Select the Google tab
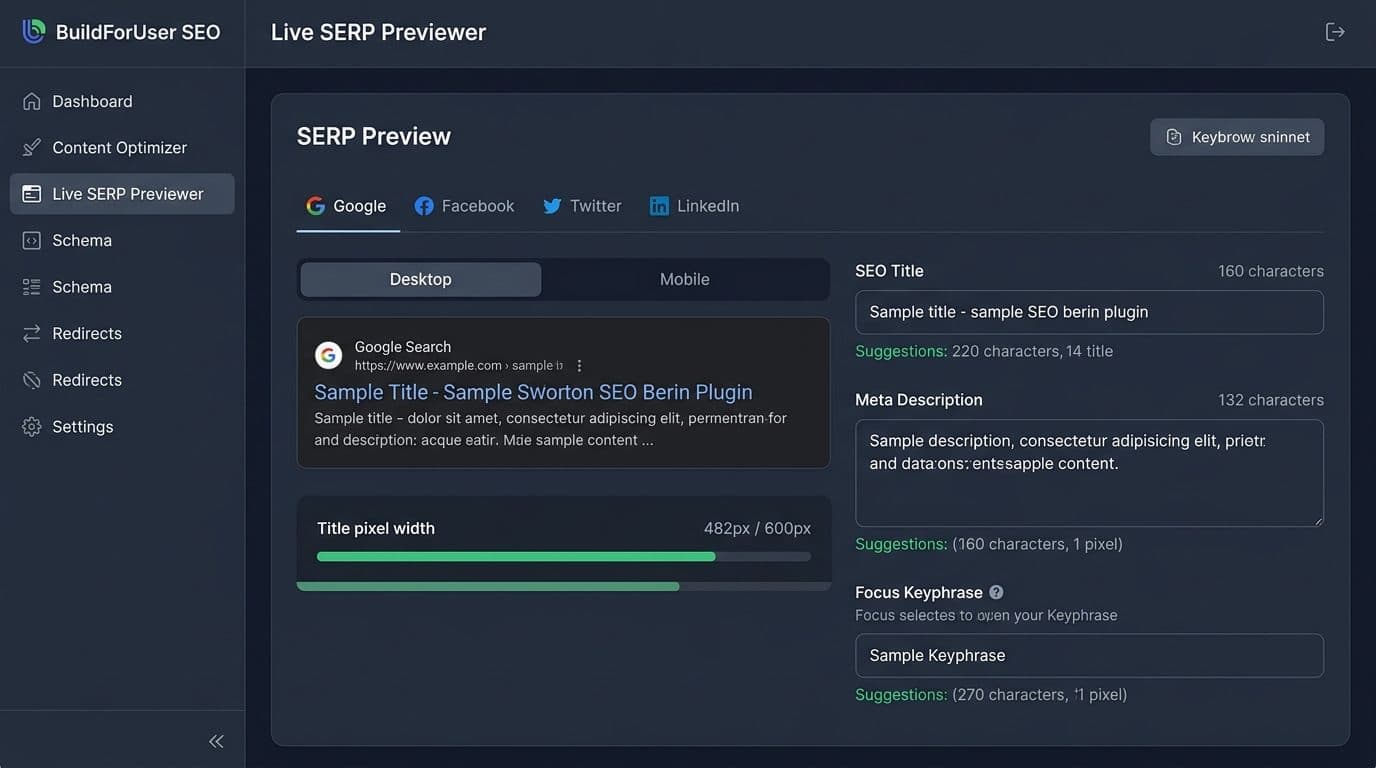1376x768 pixels. 347,206
